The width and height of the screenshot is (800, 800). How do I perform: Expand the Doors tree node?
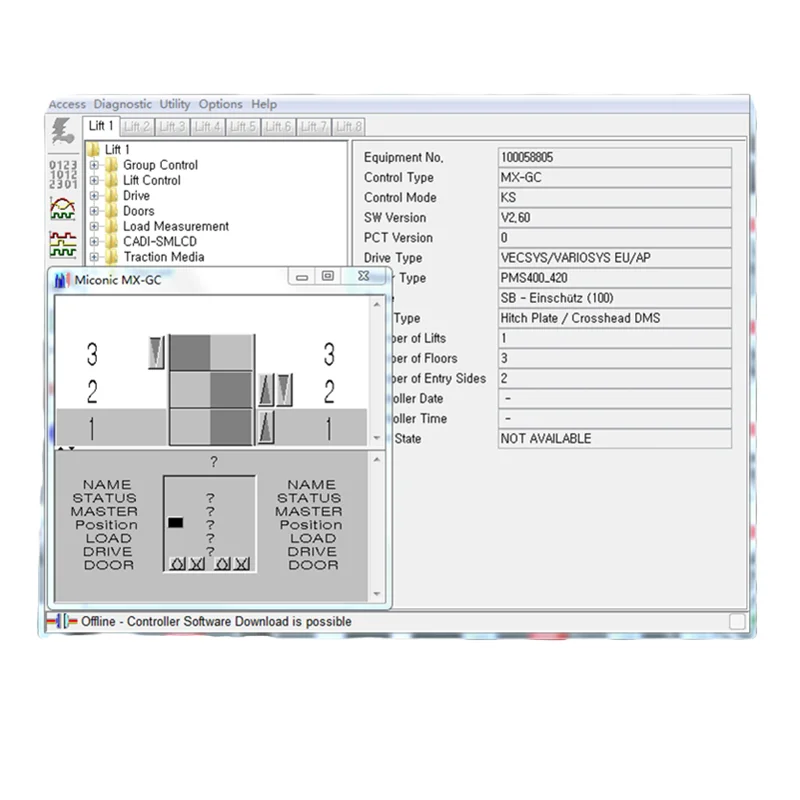pos(94,211)
